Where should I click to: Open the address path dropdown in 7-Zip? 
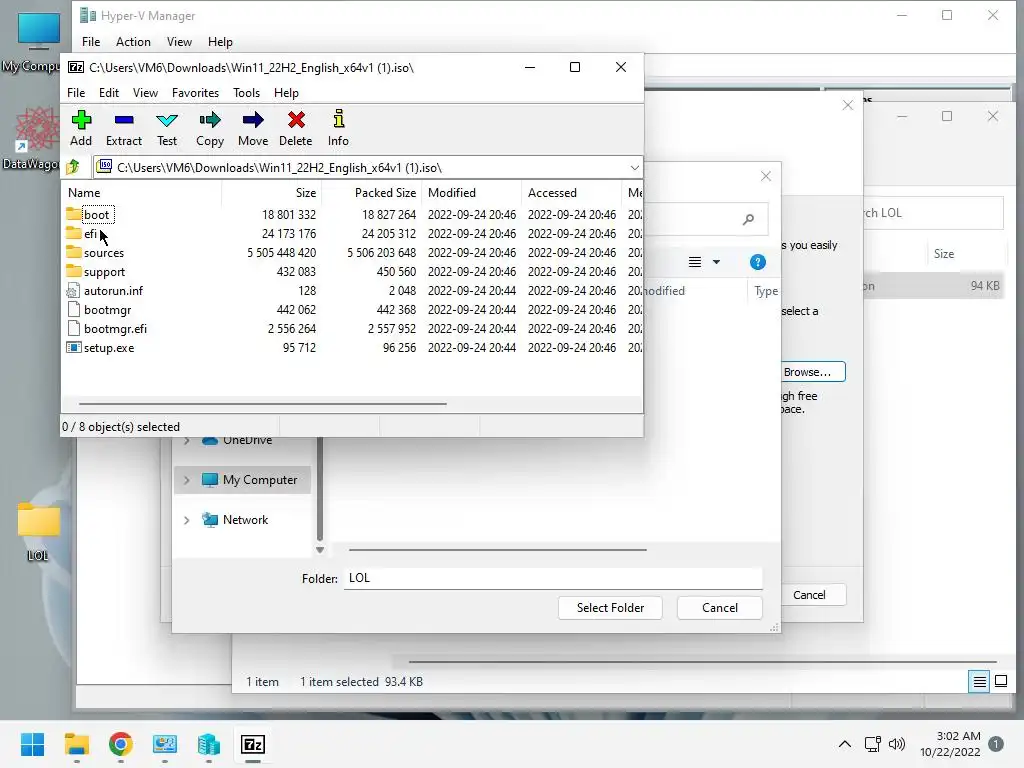[634, 168]
